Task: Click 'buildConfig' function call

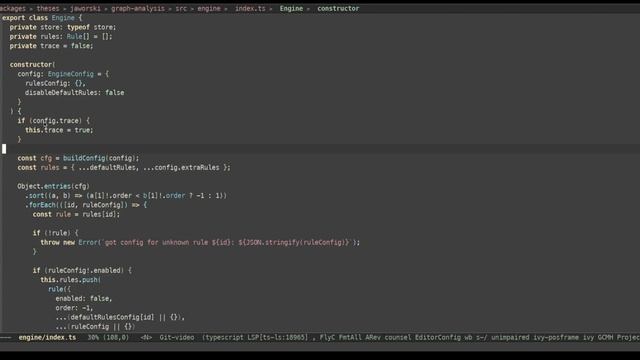Action: pos(84,158)
